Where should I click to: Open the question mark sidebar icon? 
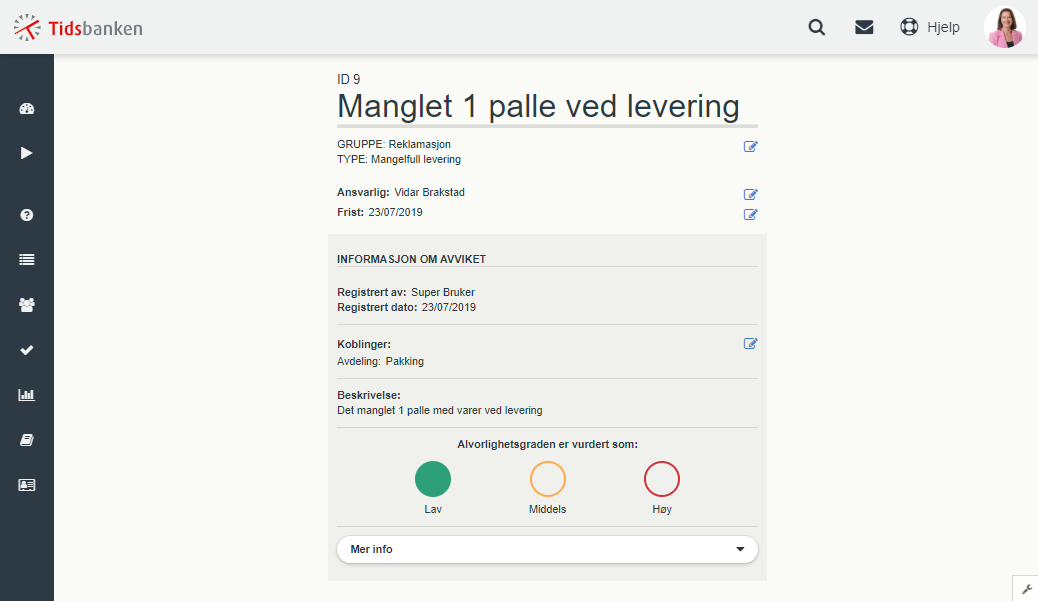[26, 215]
